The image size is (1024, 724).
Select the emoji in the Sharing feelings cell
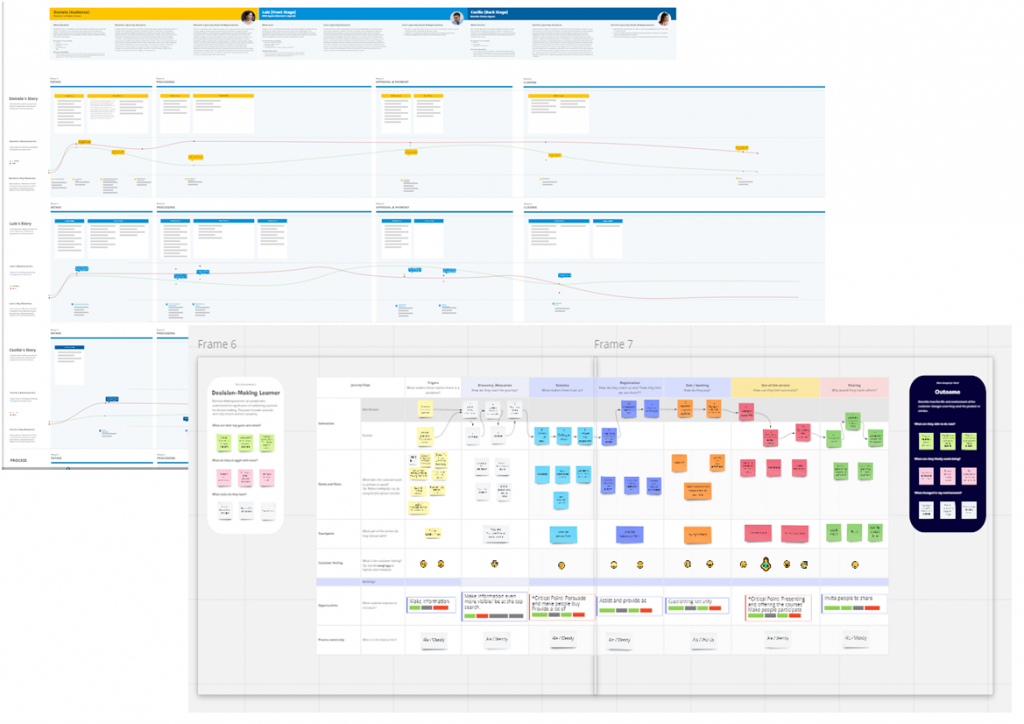[x=854, y=564]
